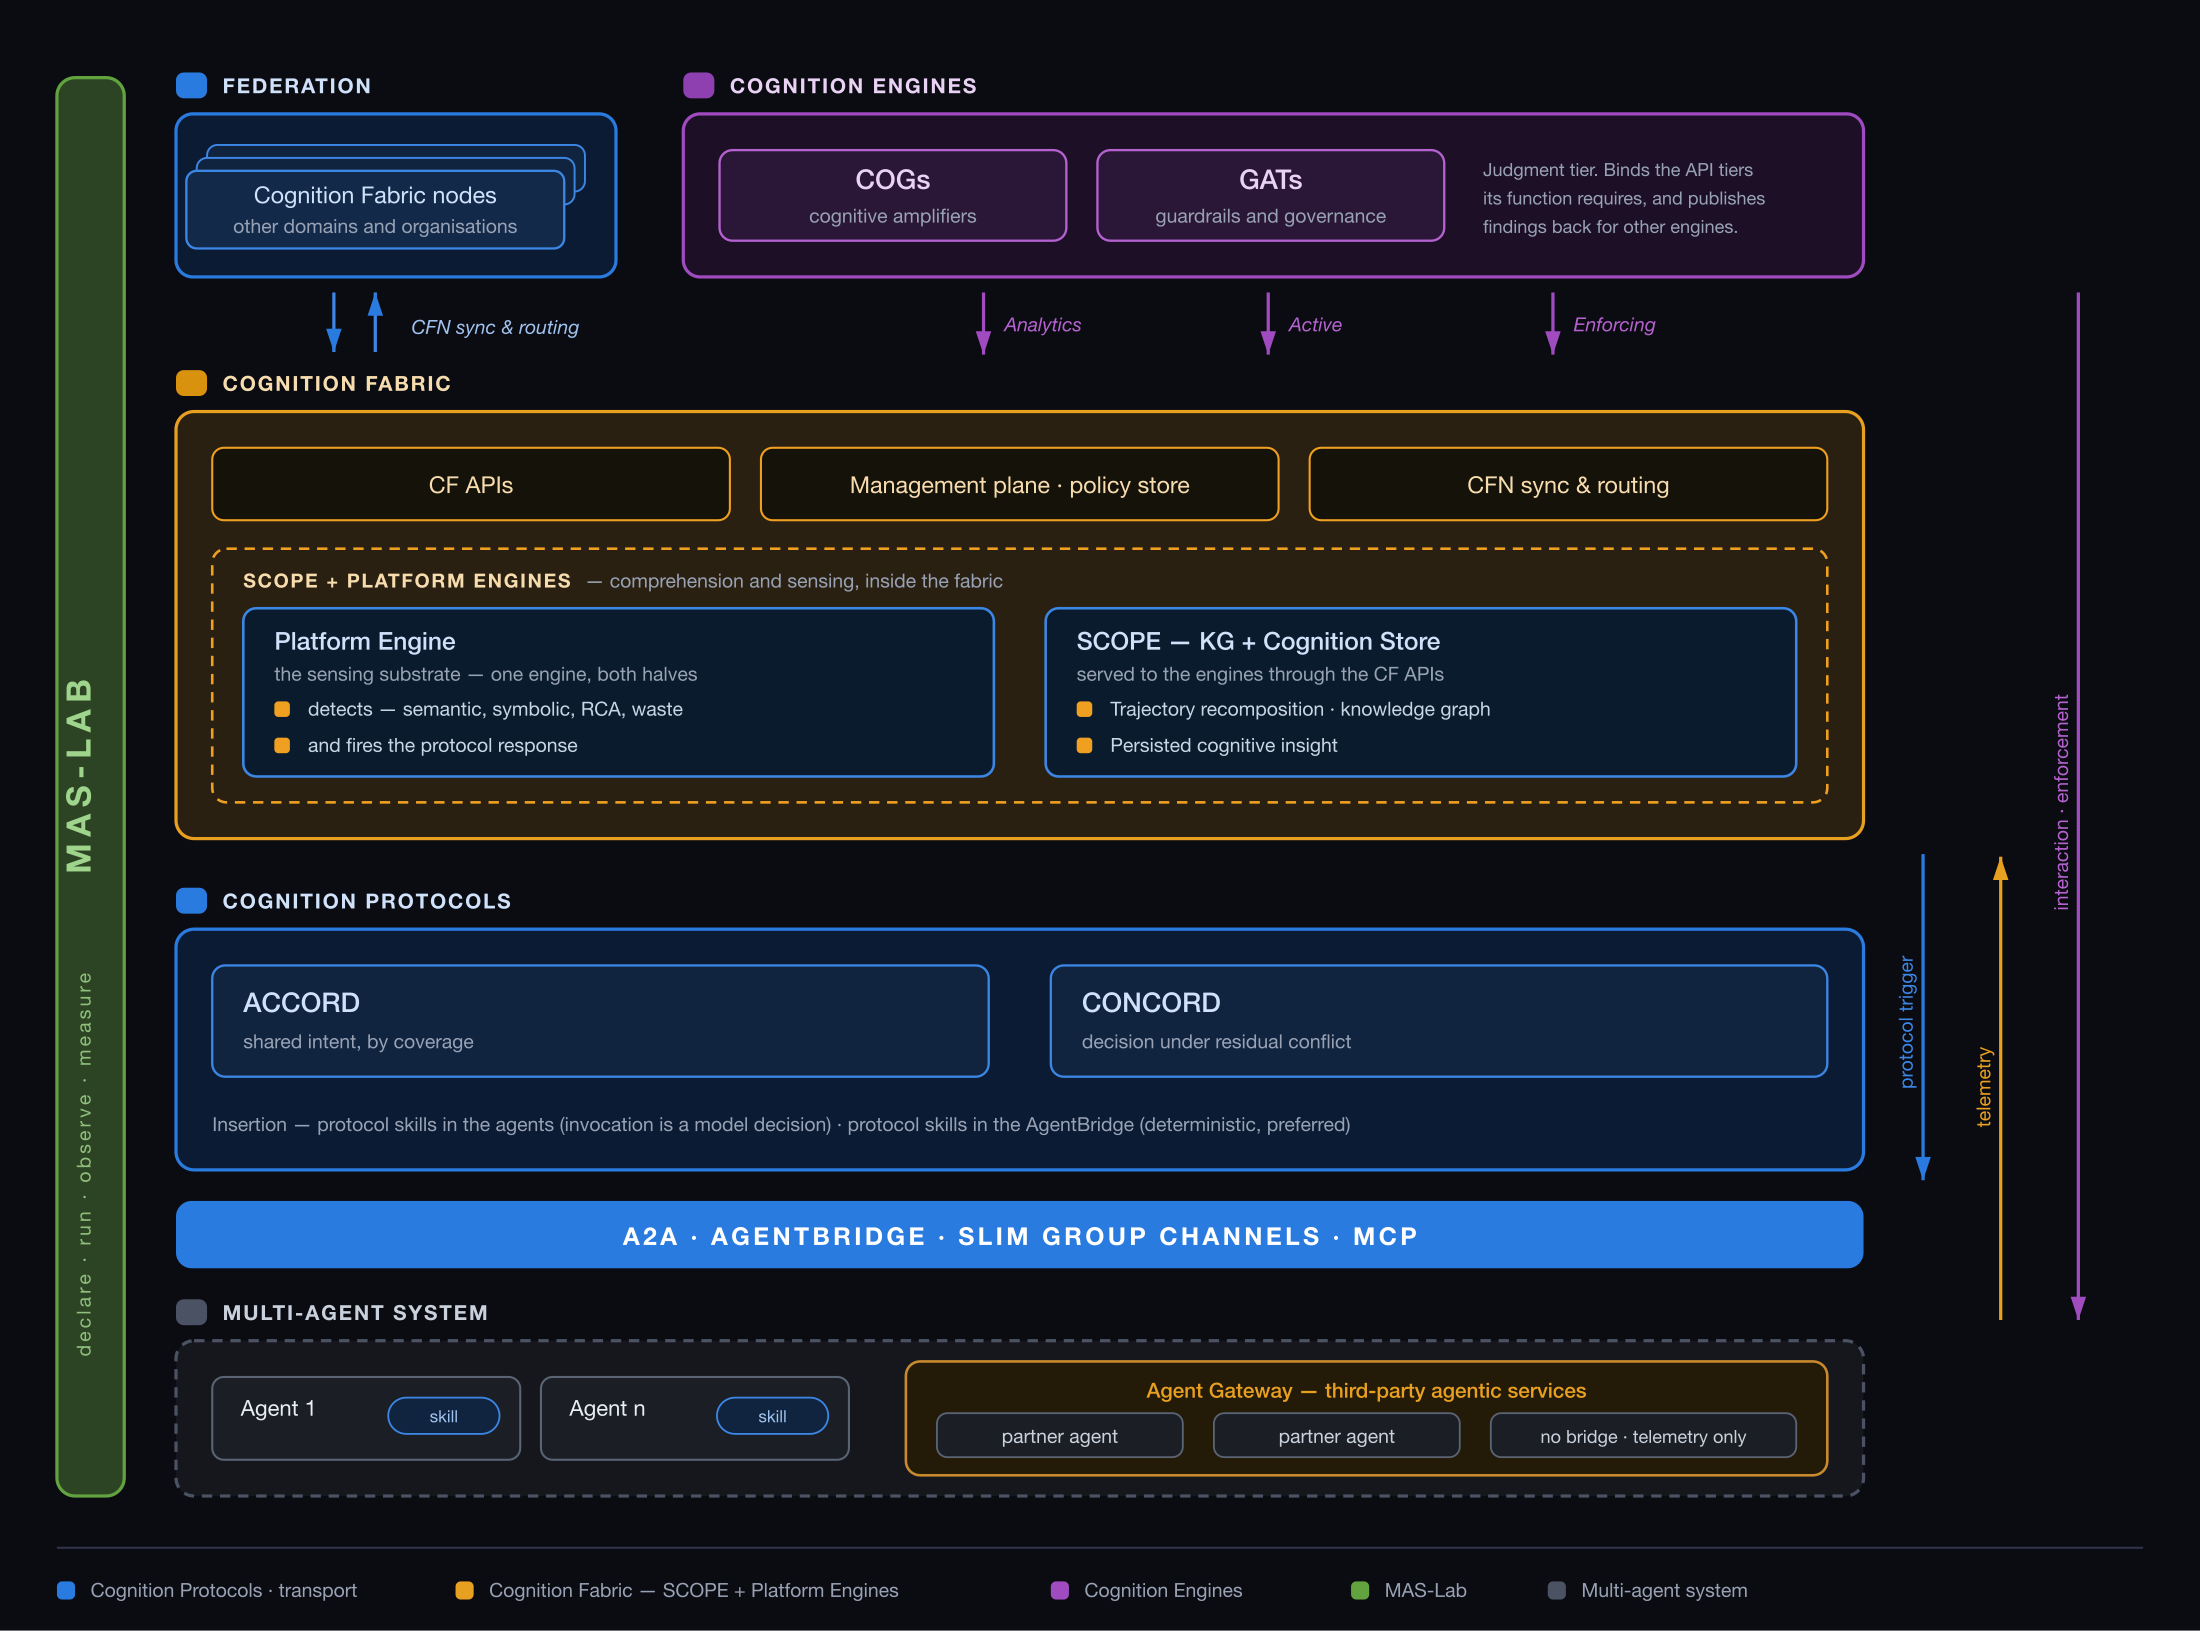This screenshot has height=1631, width=2200.
Task: Click the orange legend dot for Cognition Fabric
Action: click(x=464, y=1590)
